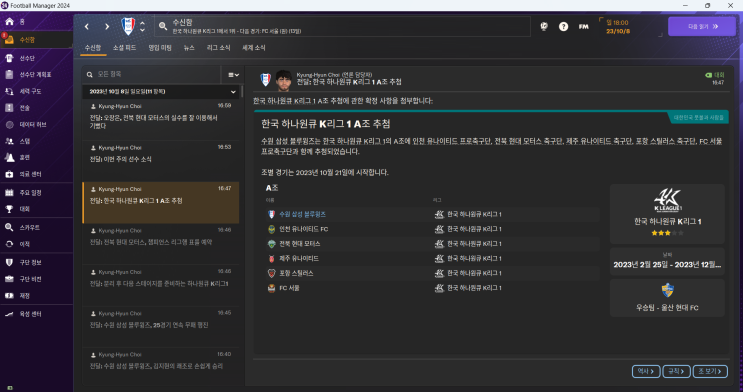Open the 홈 home sidebar icon

[x=9, y=21]
